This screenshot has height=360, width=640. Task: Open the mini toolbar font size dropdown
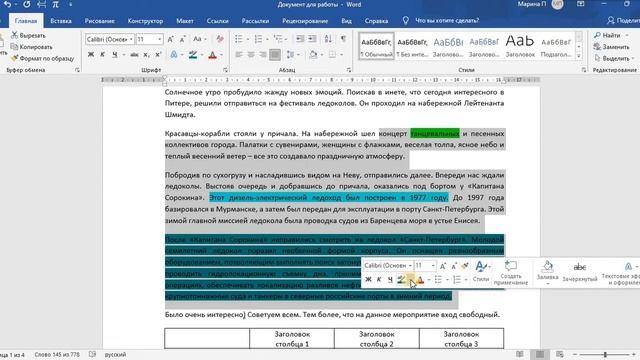[433, 266]
